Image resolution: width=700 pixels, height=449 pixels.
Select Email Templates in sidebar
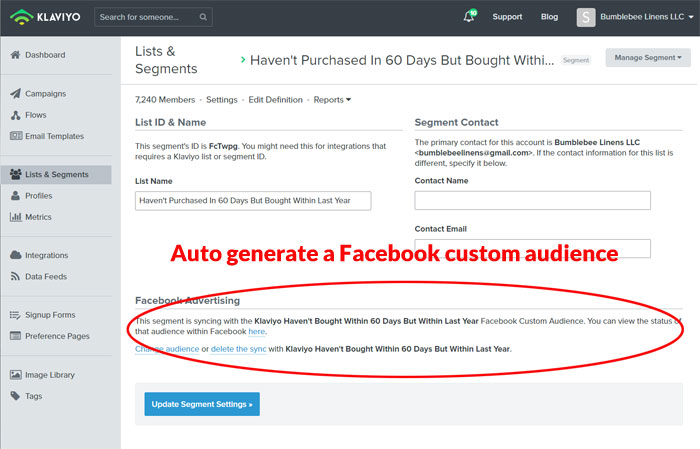(54, 136)
